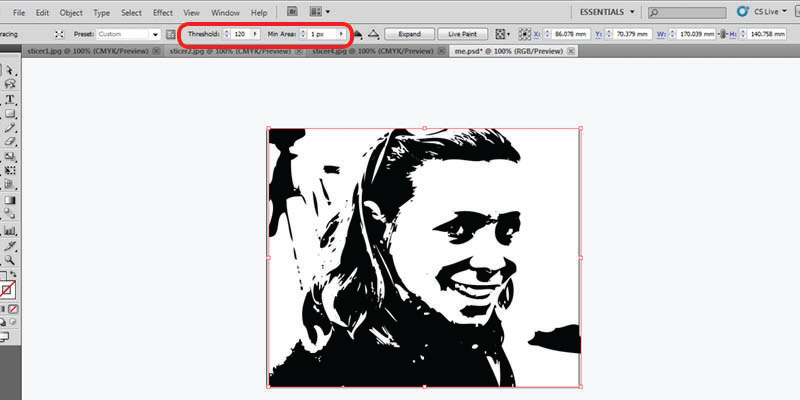
Task: Toggle the constrain width and height link
Action: click(722, 34)
